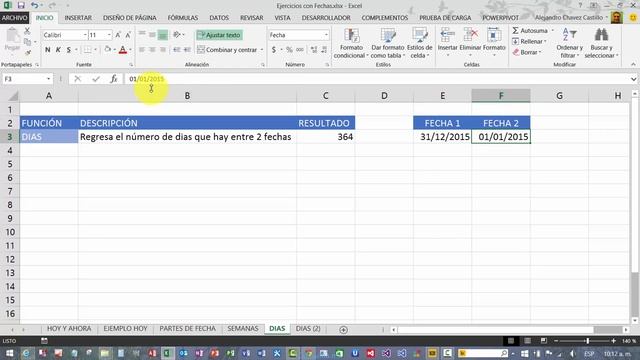This screenshot has height=360, width=640.
Task: Click the Combinar y centrar button
Action: tap(227, 50)
